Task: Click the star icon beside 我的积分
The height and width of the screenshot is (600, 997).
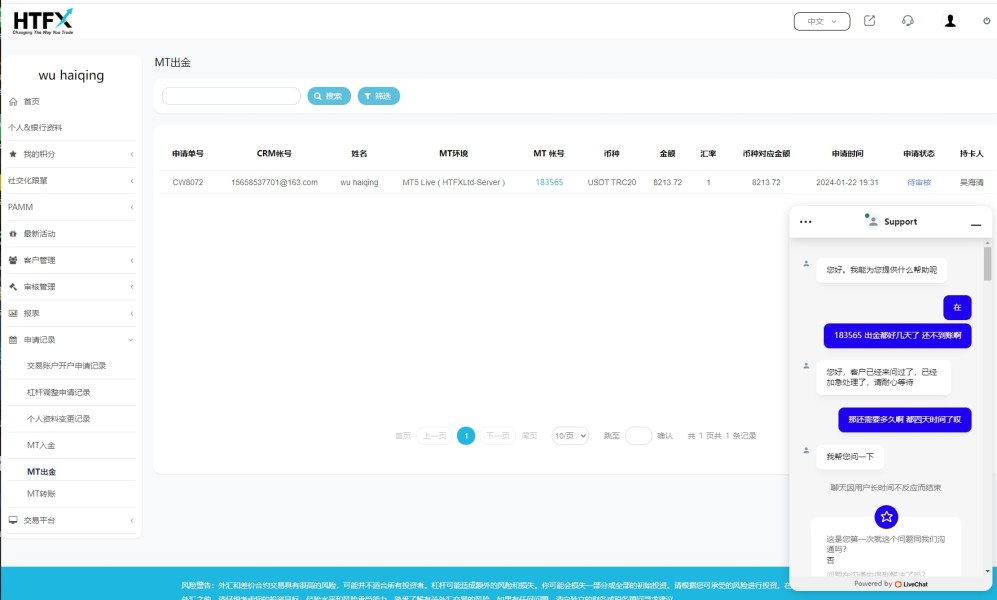Action: pos(13,154)
